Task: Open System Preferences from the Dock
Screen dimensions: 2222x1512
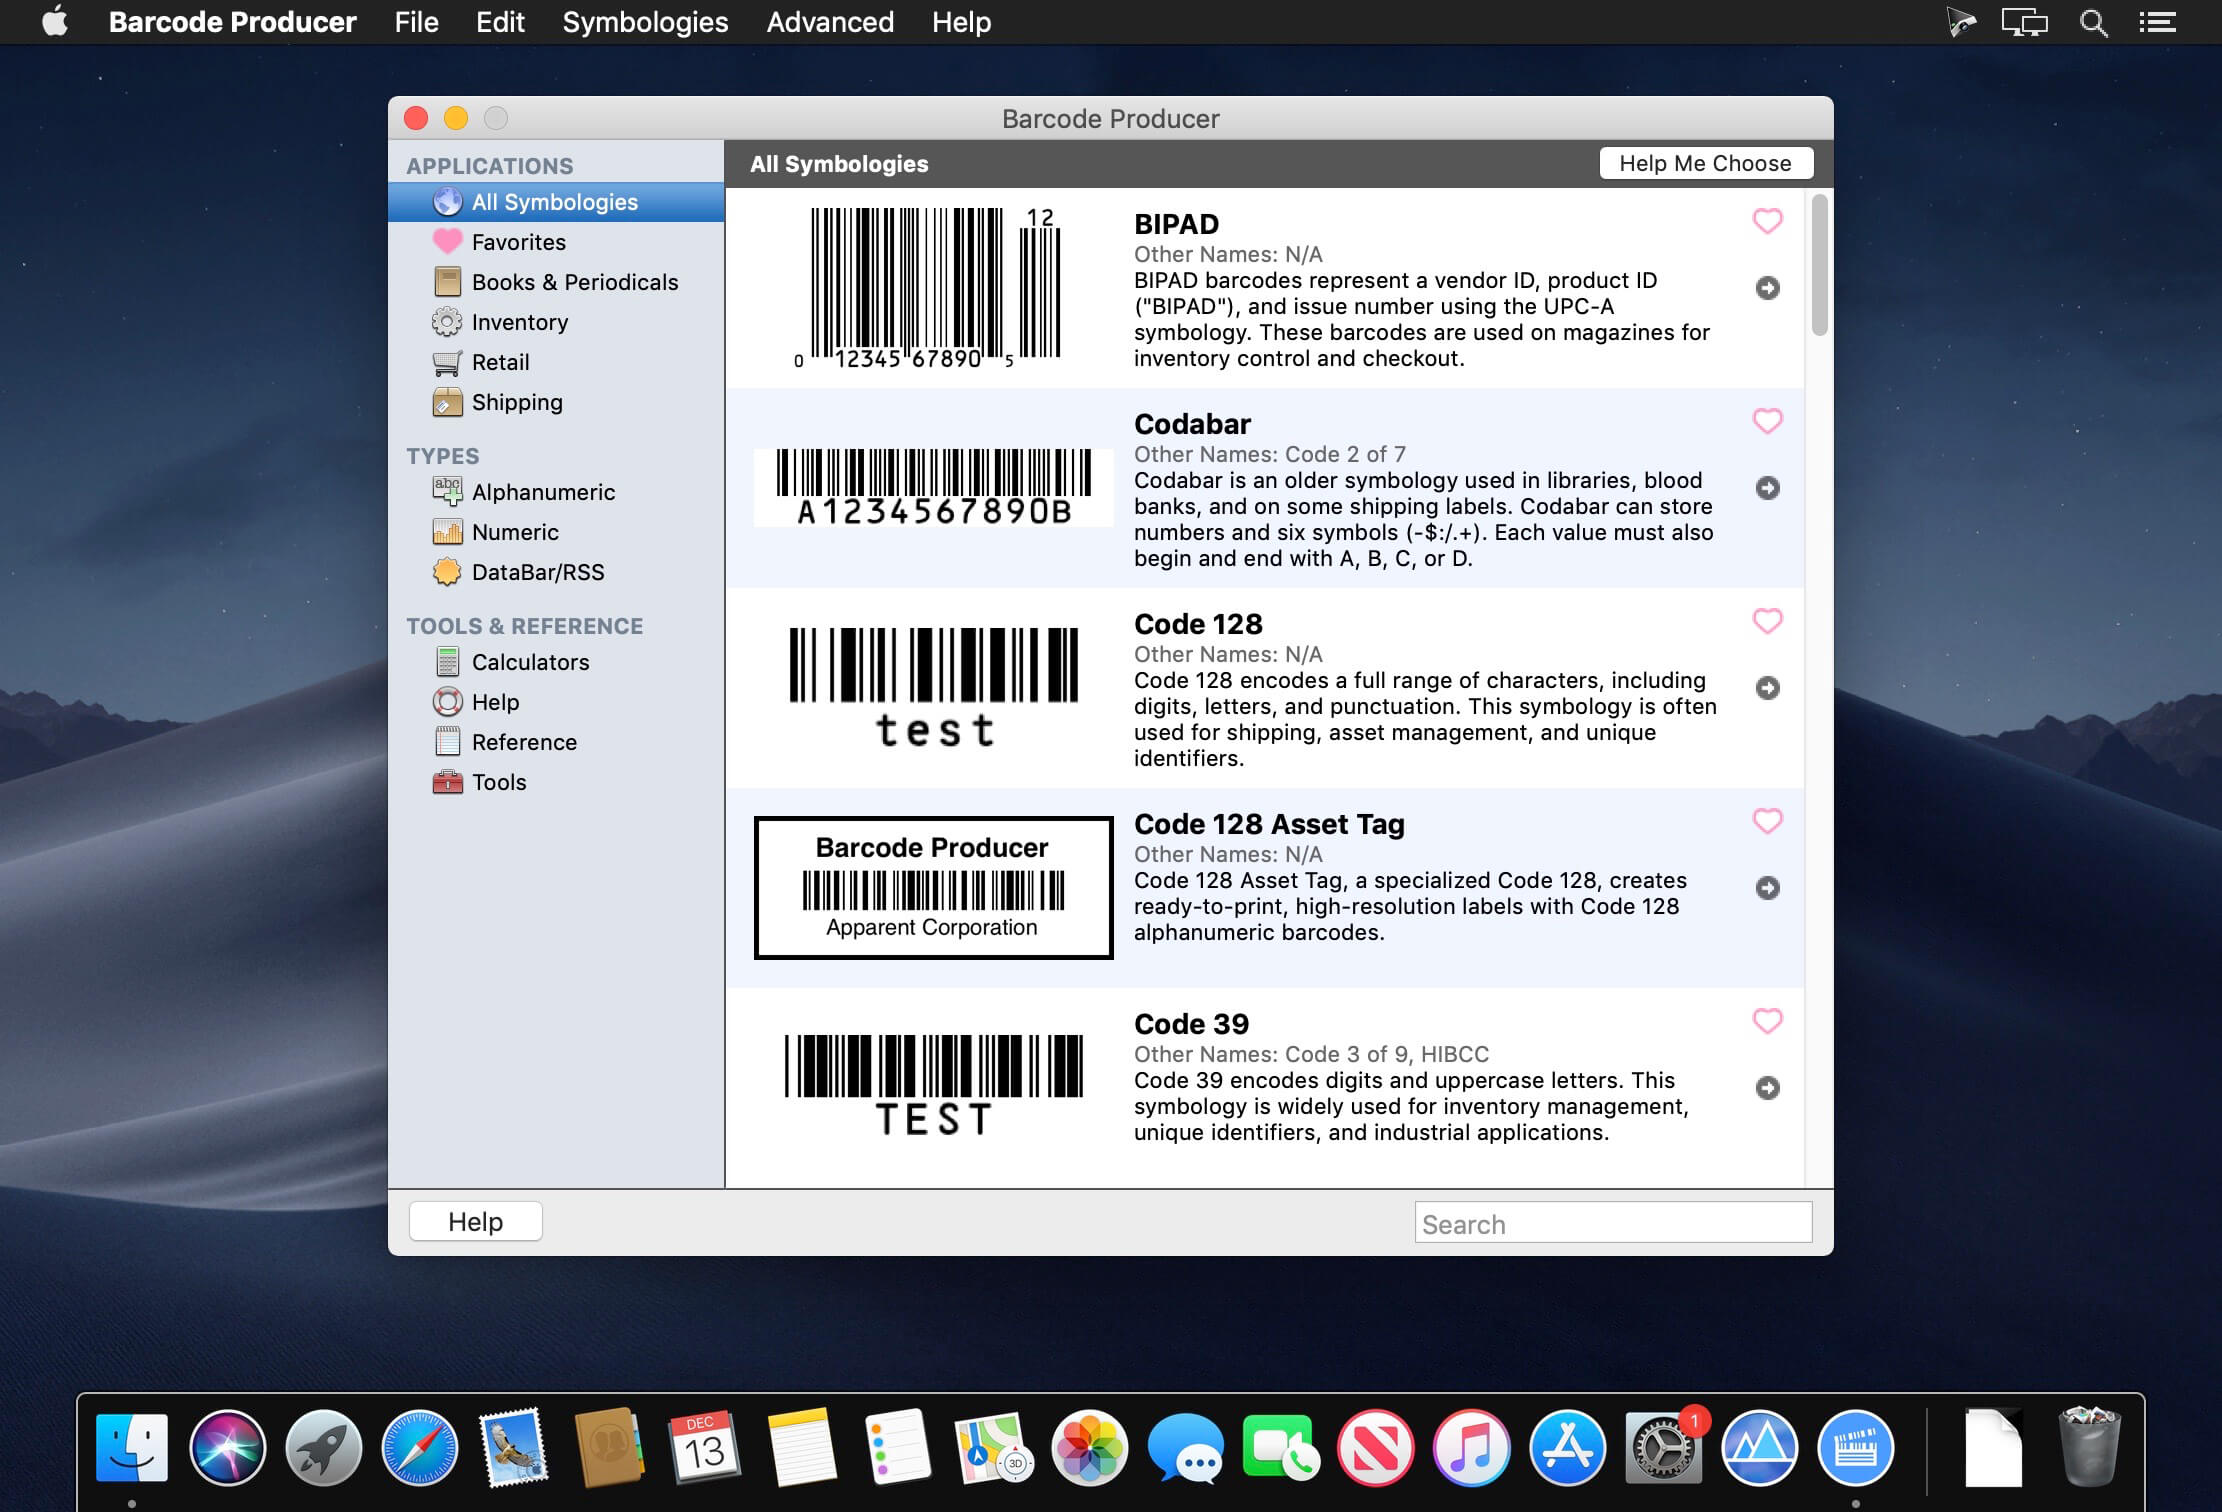Action: [x=1663, y=1447]
